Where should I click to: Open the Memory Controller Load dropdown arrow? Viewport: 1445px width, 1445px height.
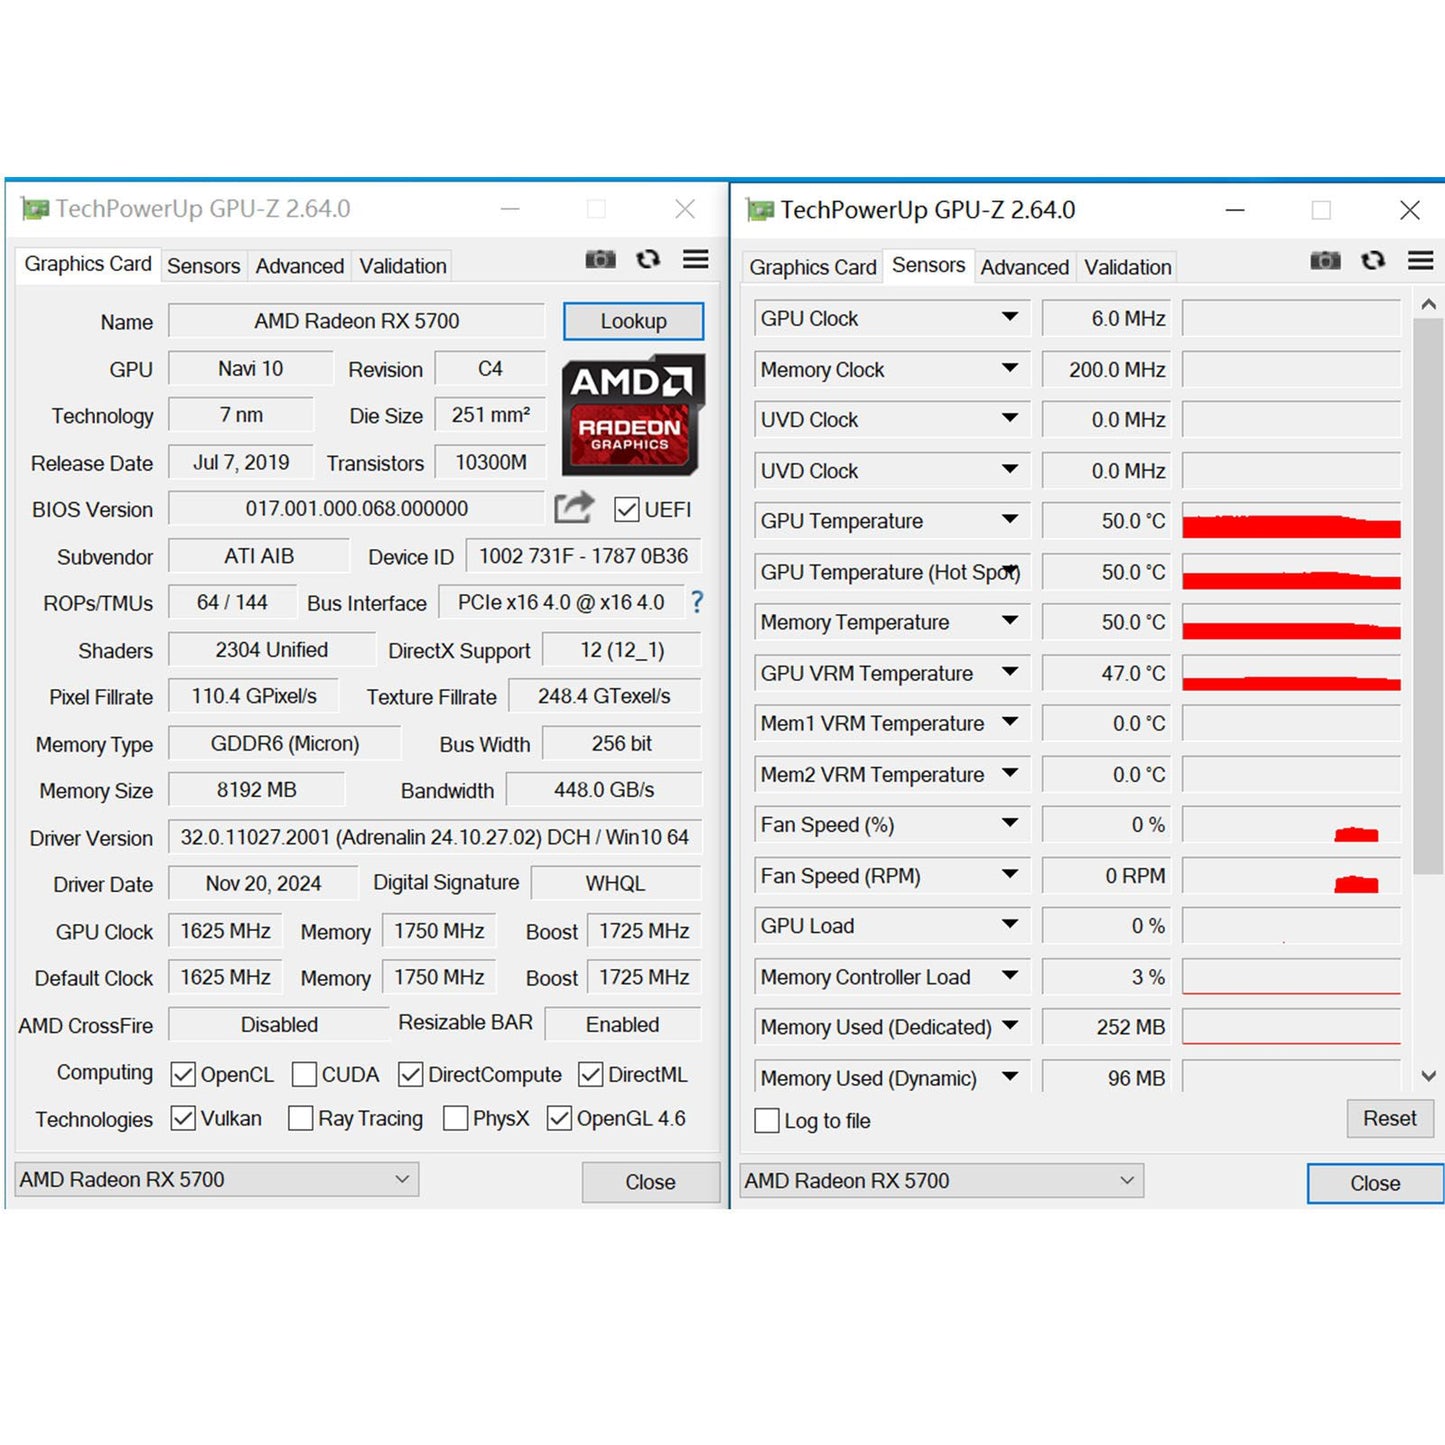point(1010,975)
